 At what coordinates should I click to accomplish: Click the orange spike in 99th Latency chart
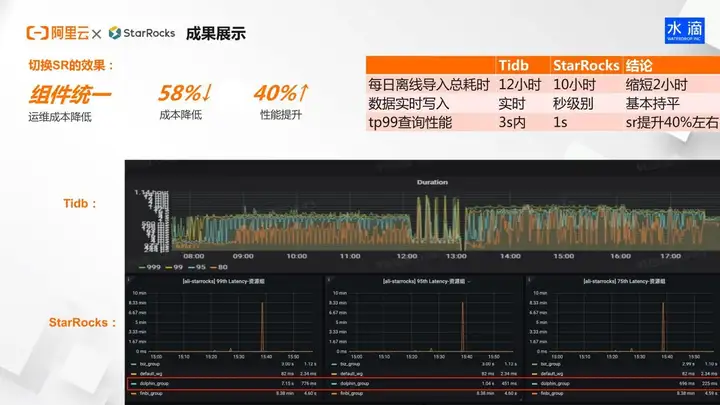[263, 327]
